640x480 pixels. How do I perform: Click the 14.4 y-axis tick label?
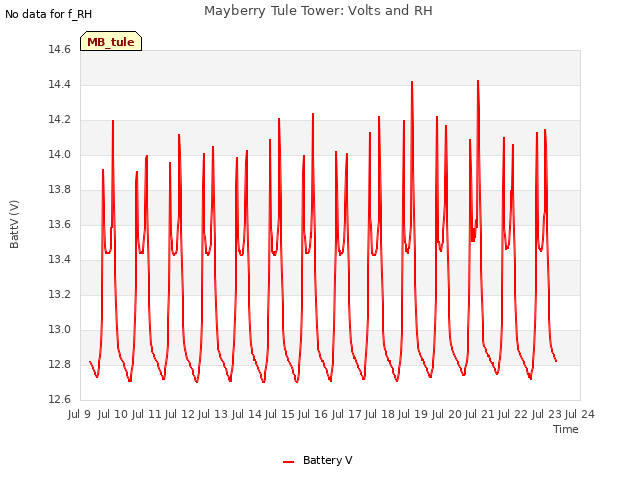pos(60,84)
